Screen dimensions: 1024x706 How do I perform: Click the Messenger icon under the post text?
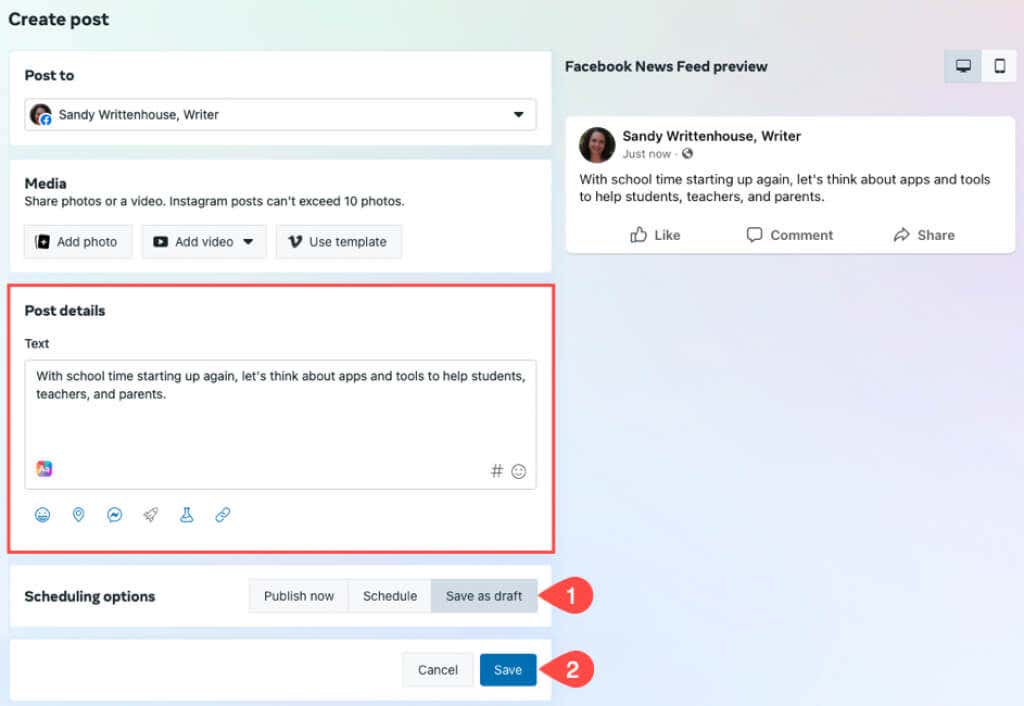(x=115, y=515)
